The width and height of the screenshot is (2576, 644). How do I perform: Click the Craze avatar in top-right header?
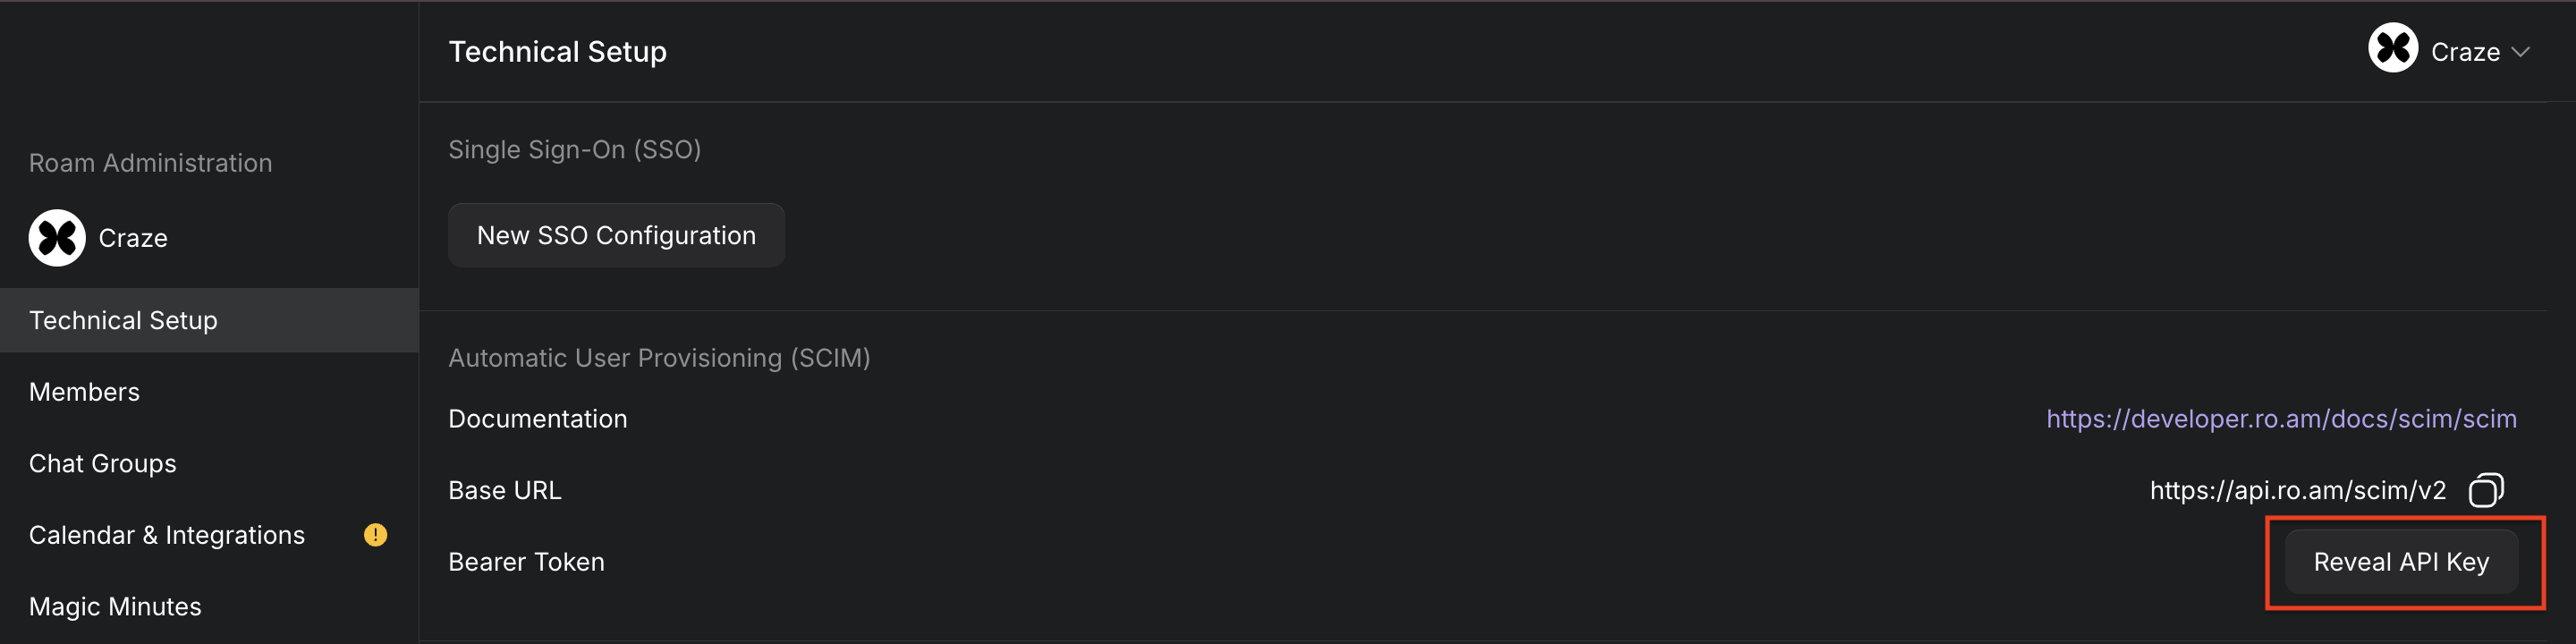click(x=2393, y=47)
